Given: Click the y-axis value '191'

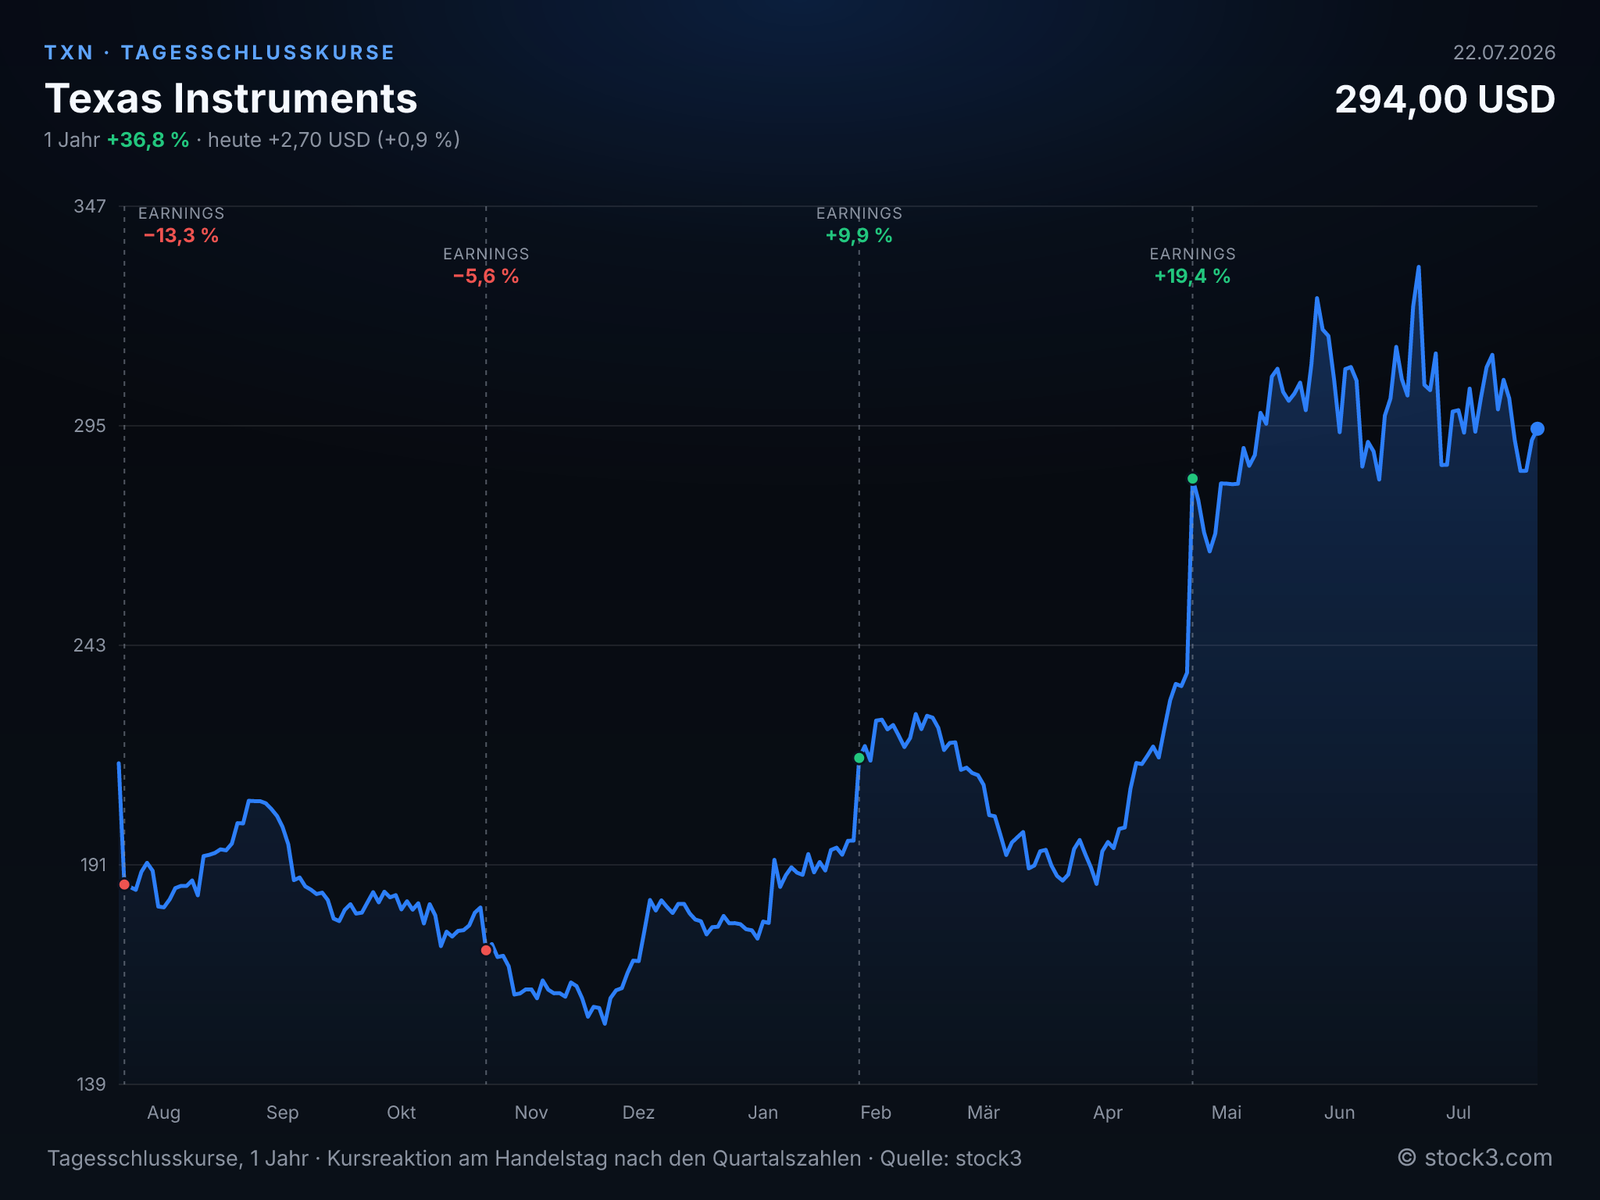Looking at the screenshot, I should click(92, 865).
